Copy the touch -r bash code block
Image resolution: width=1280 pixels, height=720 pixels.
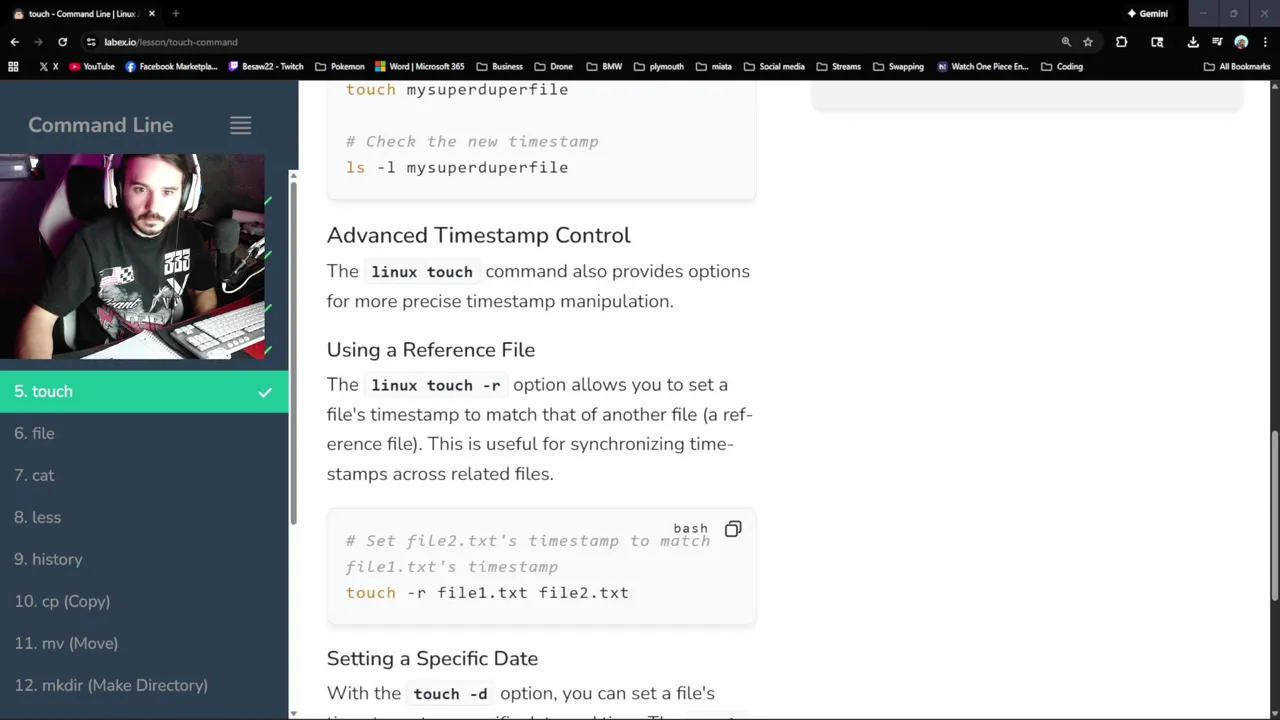733,529
